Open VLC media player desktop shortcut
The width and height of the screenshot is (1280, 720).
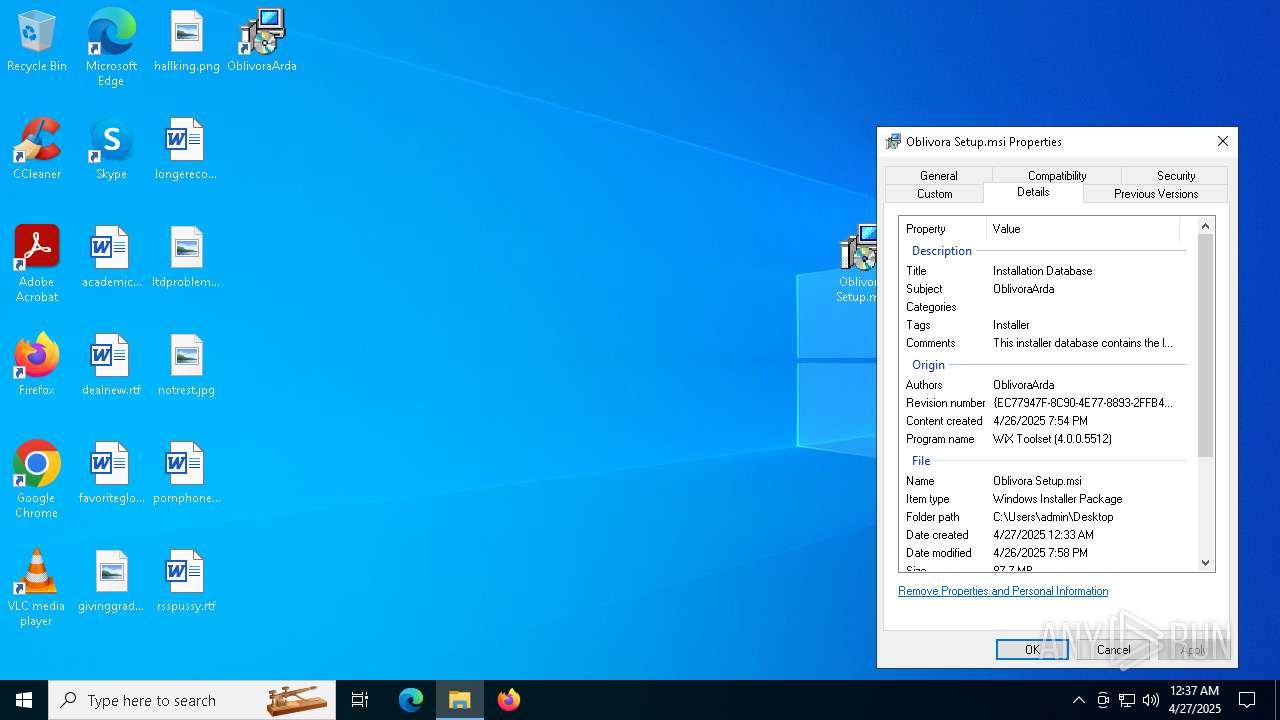point(37,589)
